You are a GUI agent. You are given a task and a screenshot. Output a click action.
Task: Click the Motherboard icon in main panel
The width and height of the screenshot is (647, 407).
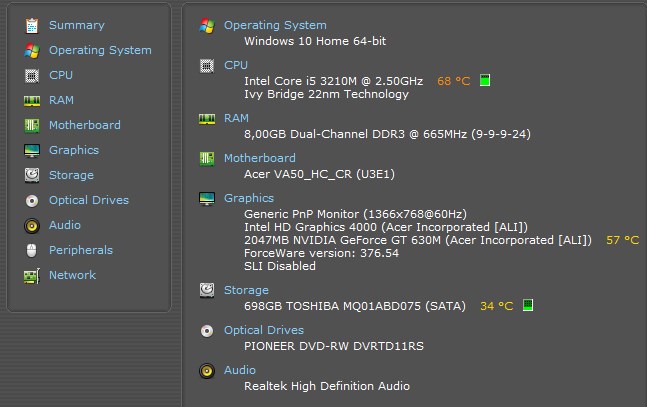point(207,159)
